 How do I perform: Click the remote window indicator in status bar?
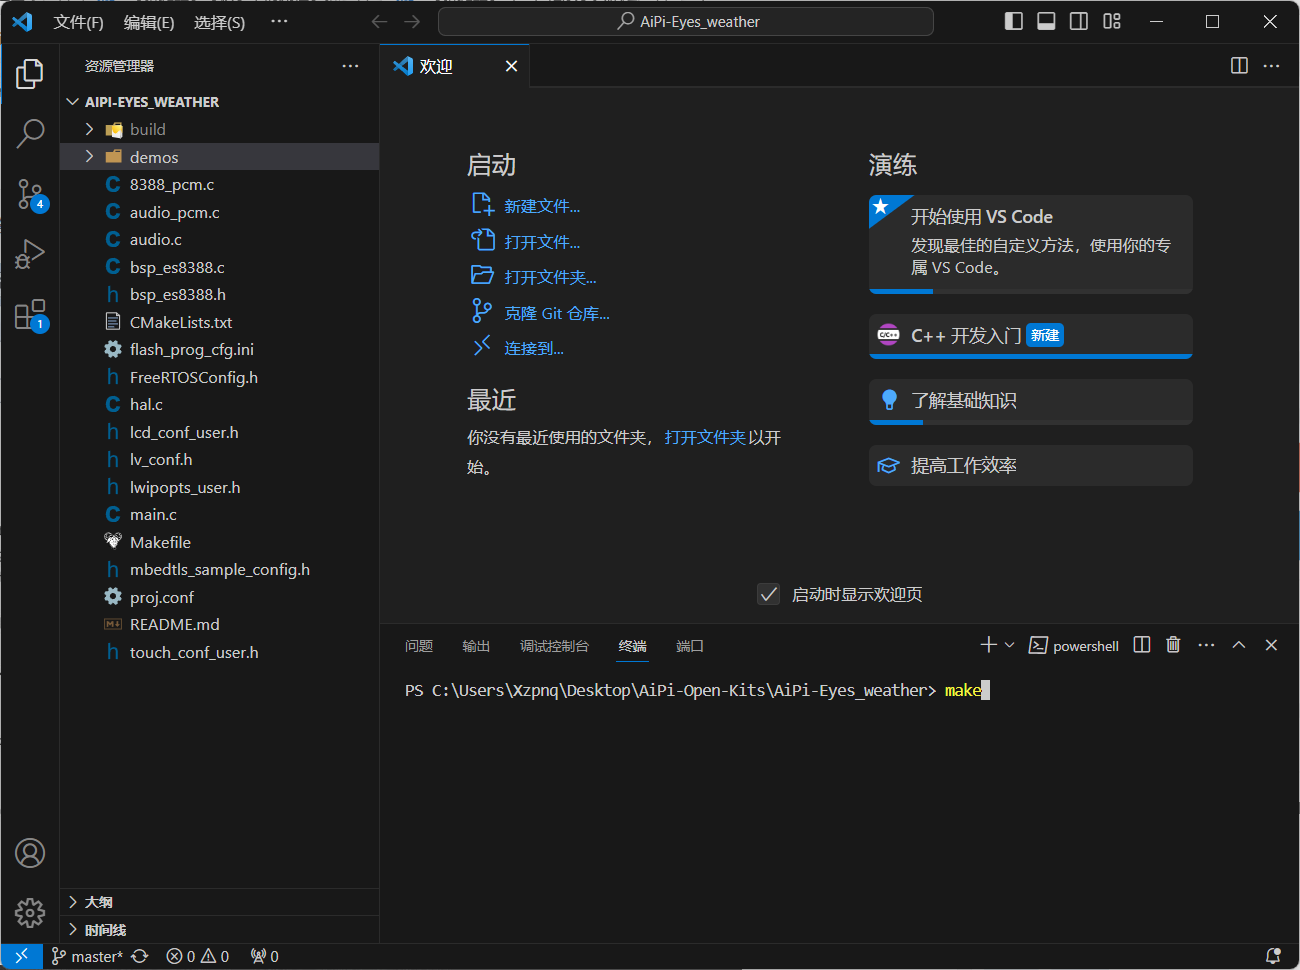(x=21, y=956)
